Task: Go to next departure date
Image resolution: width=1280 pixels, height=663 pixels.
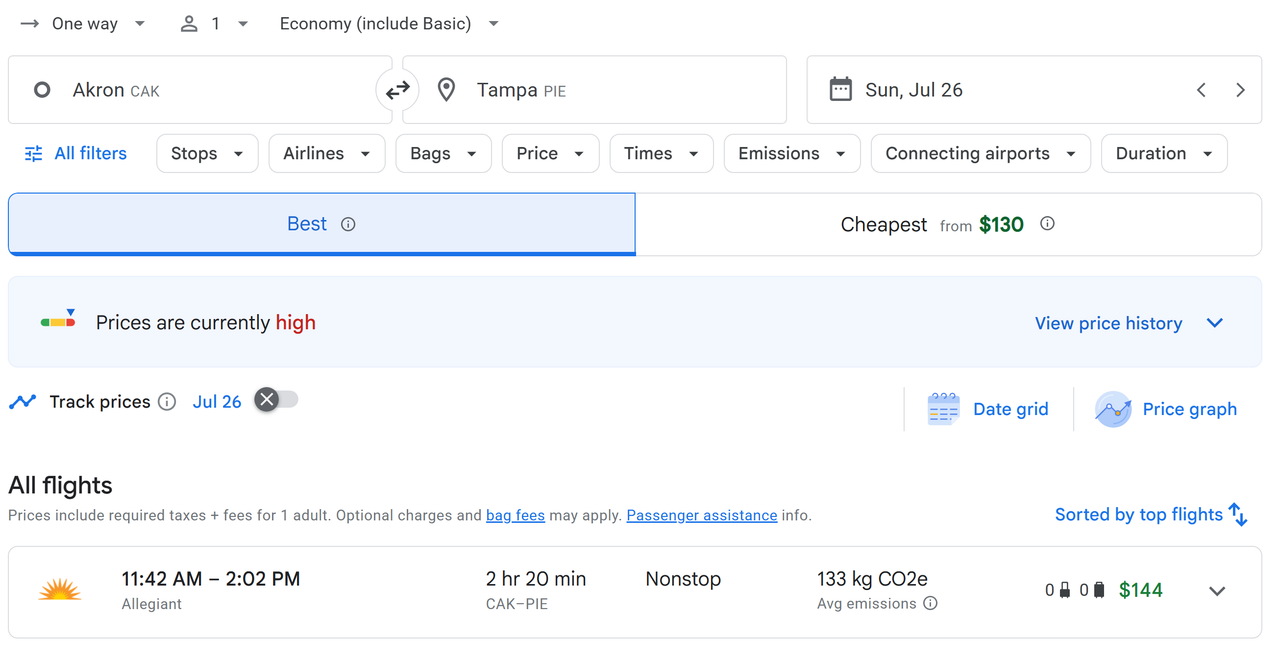Action: click(x=1240, y=90)
